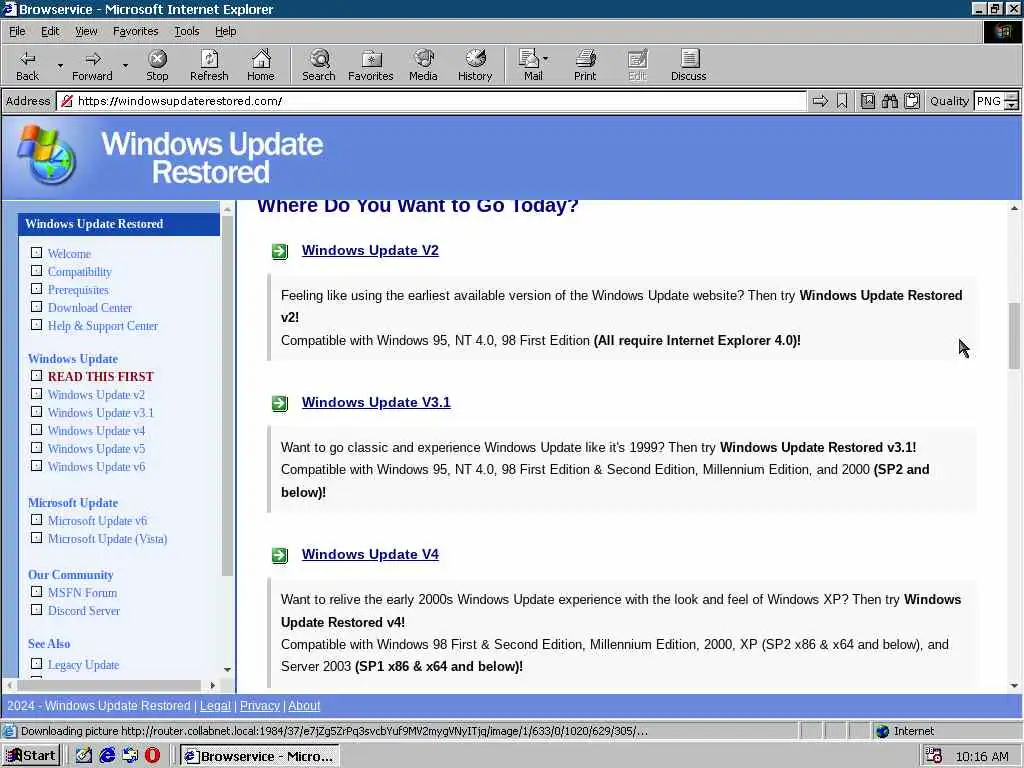Viewport: 1024px width, 768px height.
Task: Stop loading the page
Action: 157,65
